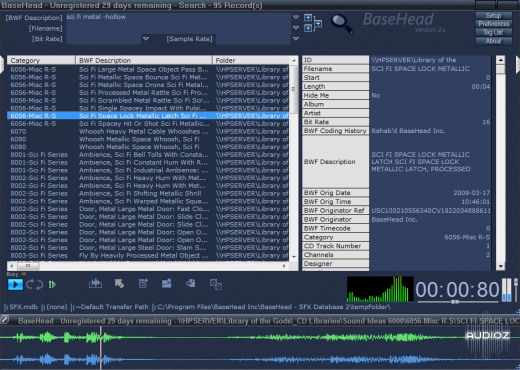Select the Fly By Heavily Processed Metal Object row

[x=149, y=256]
